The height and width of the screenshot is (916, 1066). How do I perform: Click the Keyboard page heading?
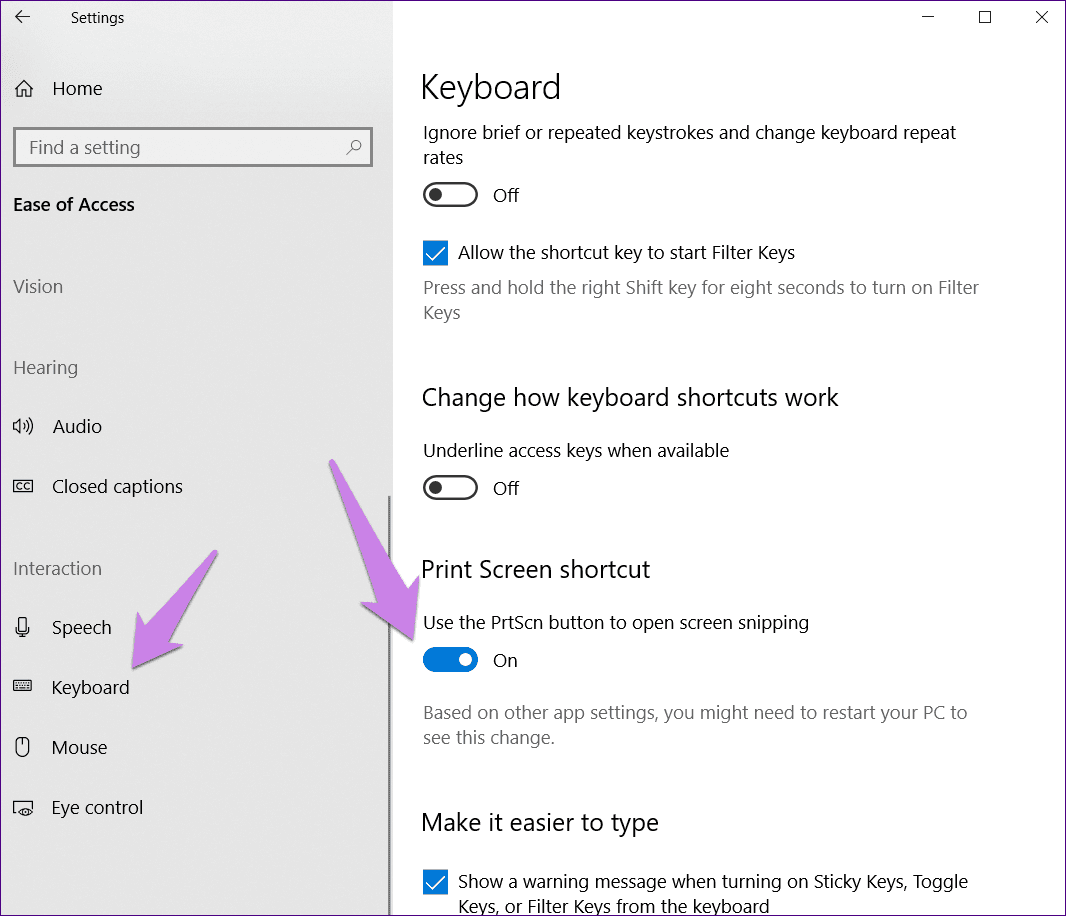(490, 88)
